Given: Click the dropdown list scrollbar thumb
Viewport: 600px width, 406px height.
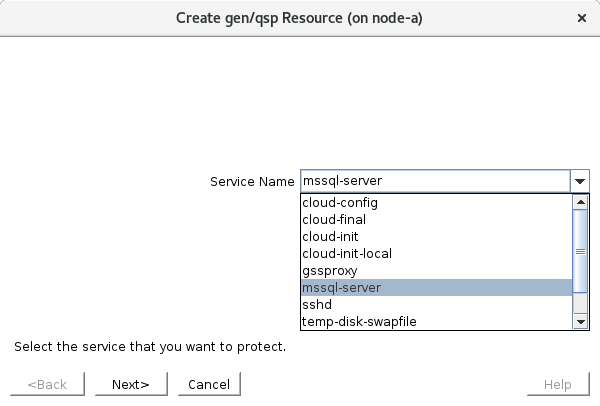Looking at the screenshot, I should pos(580,251).
